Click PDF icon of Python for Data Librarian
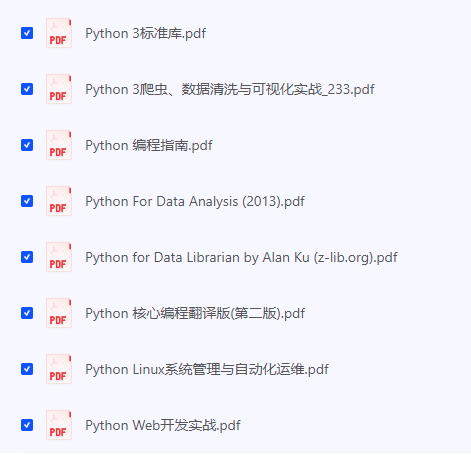The image size is (471, 455). click(x=59, y=257)
